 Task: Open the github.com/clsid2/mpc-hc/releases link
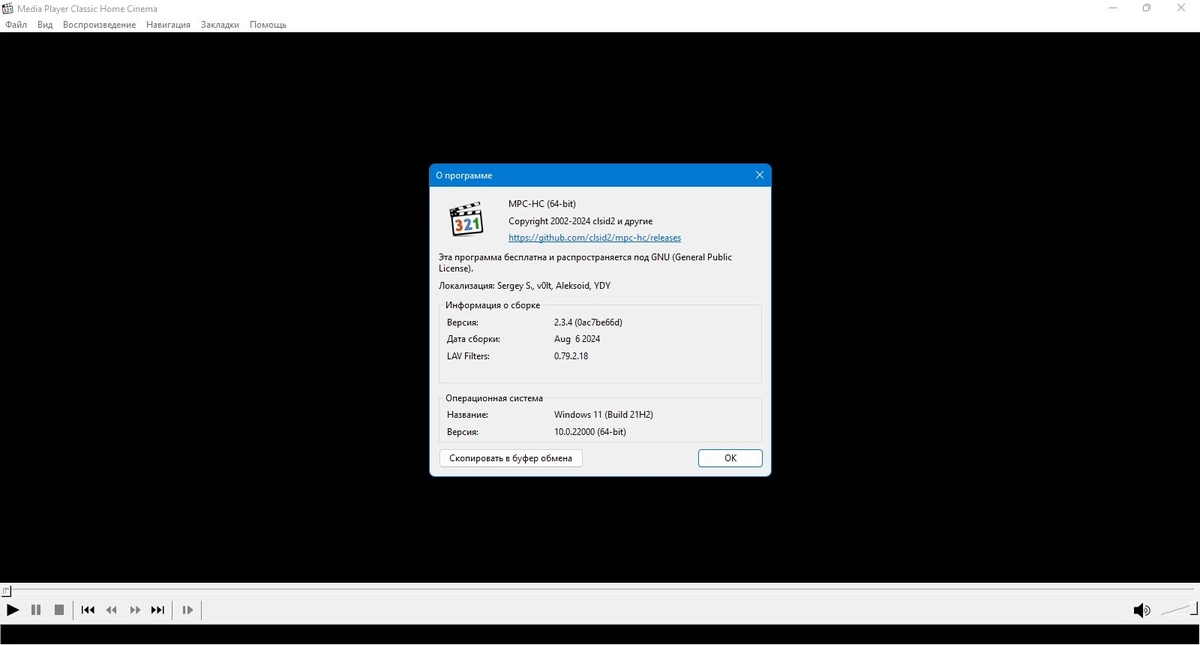point(595,238)
